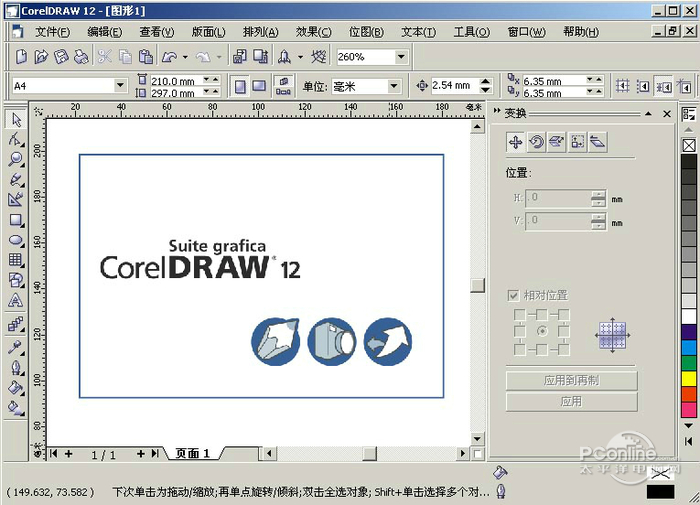Viewport: 700px width, 505px height.
Task: Toggle the 相对位置 checkbox
Action: pyautogui.click(x=513, y=295)
